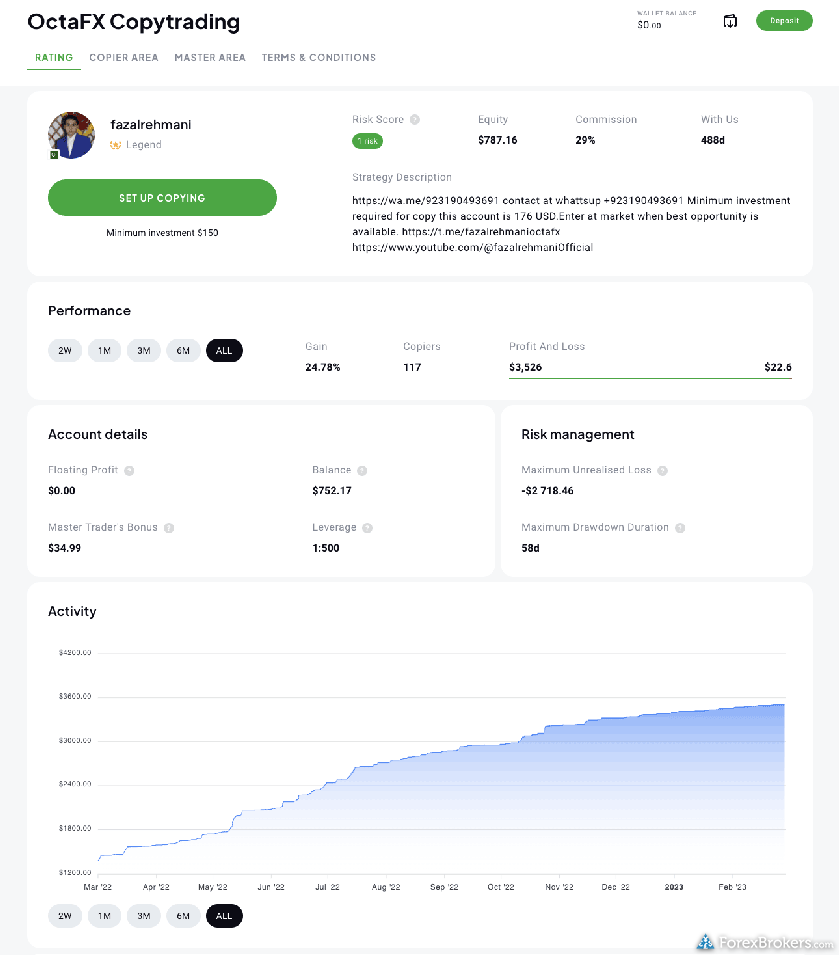Choose ALL range below the Activity chart

point(224,916)
